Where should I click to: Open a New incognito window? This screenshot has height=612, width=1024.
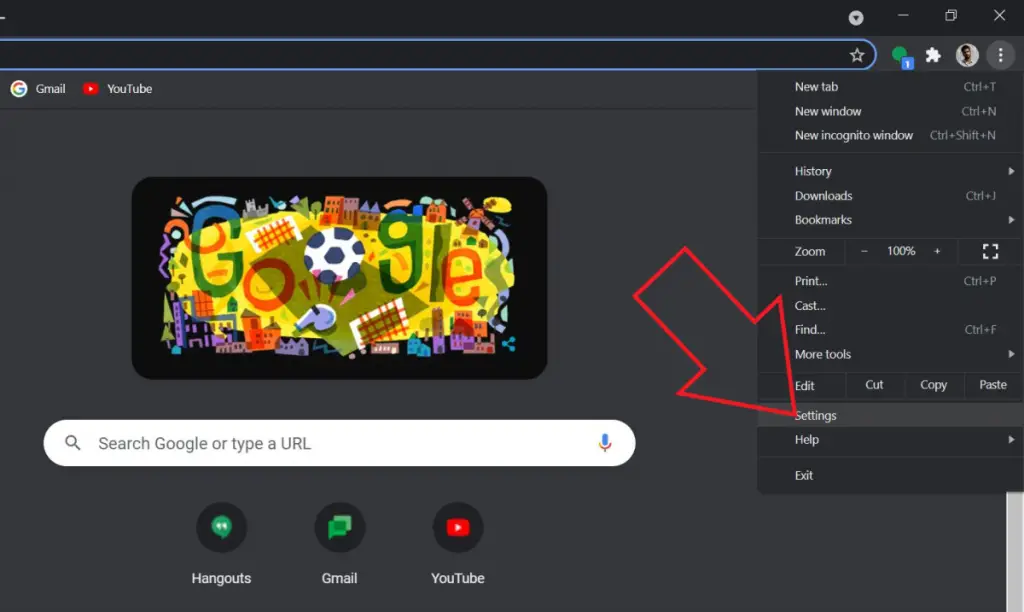[890, 136]
